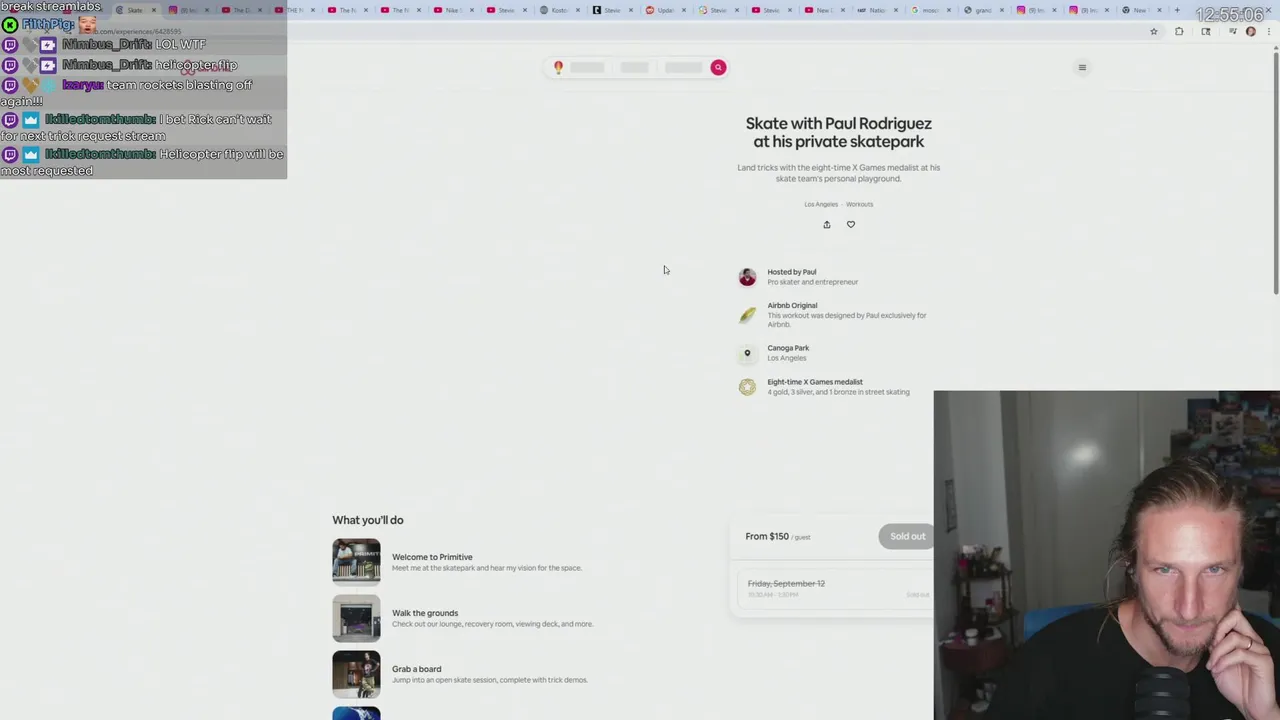Open a new browser tab

click(x=1177, y=10)
